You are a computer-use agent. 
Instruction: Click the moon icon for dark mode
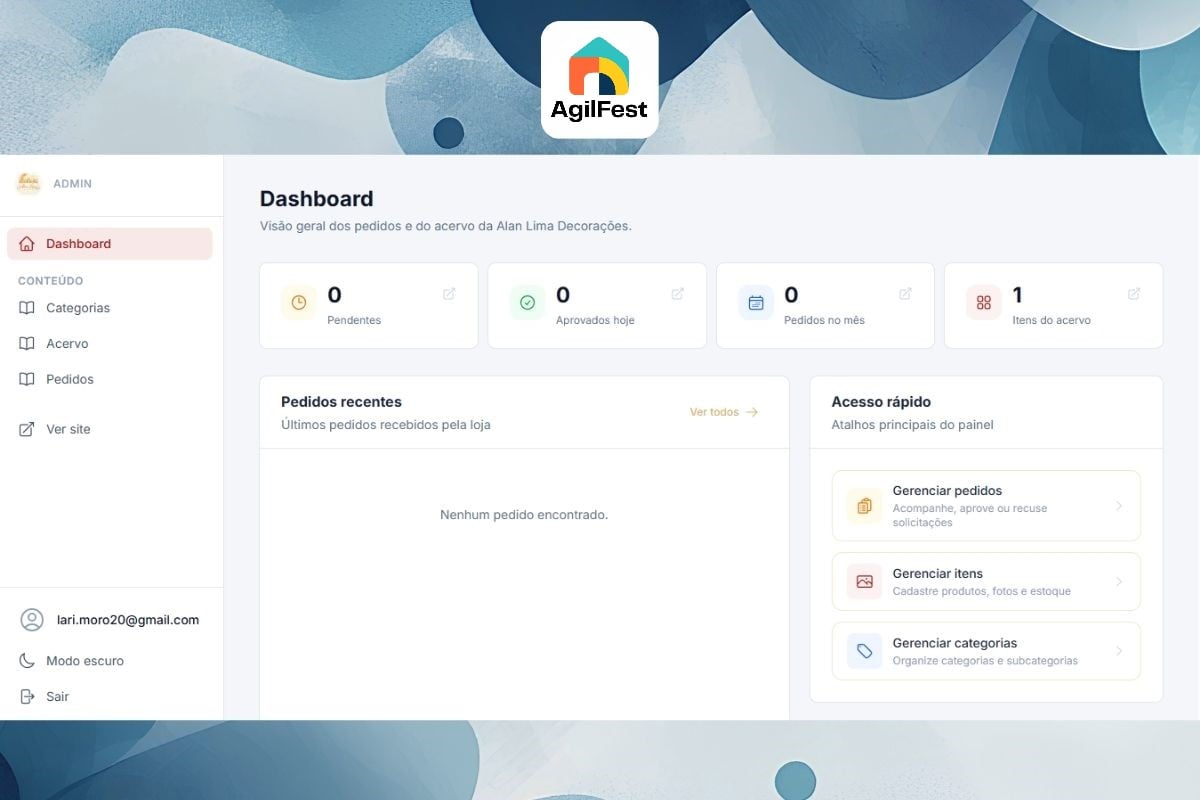click(27, 661)
